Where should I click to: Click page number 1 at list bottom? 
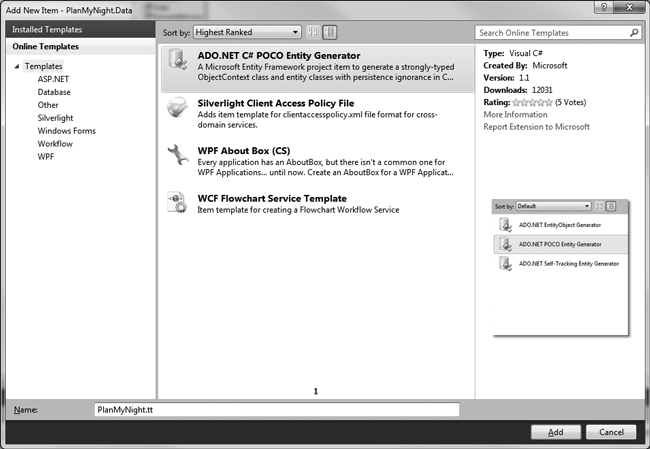[x=316, y=391]
